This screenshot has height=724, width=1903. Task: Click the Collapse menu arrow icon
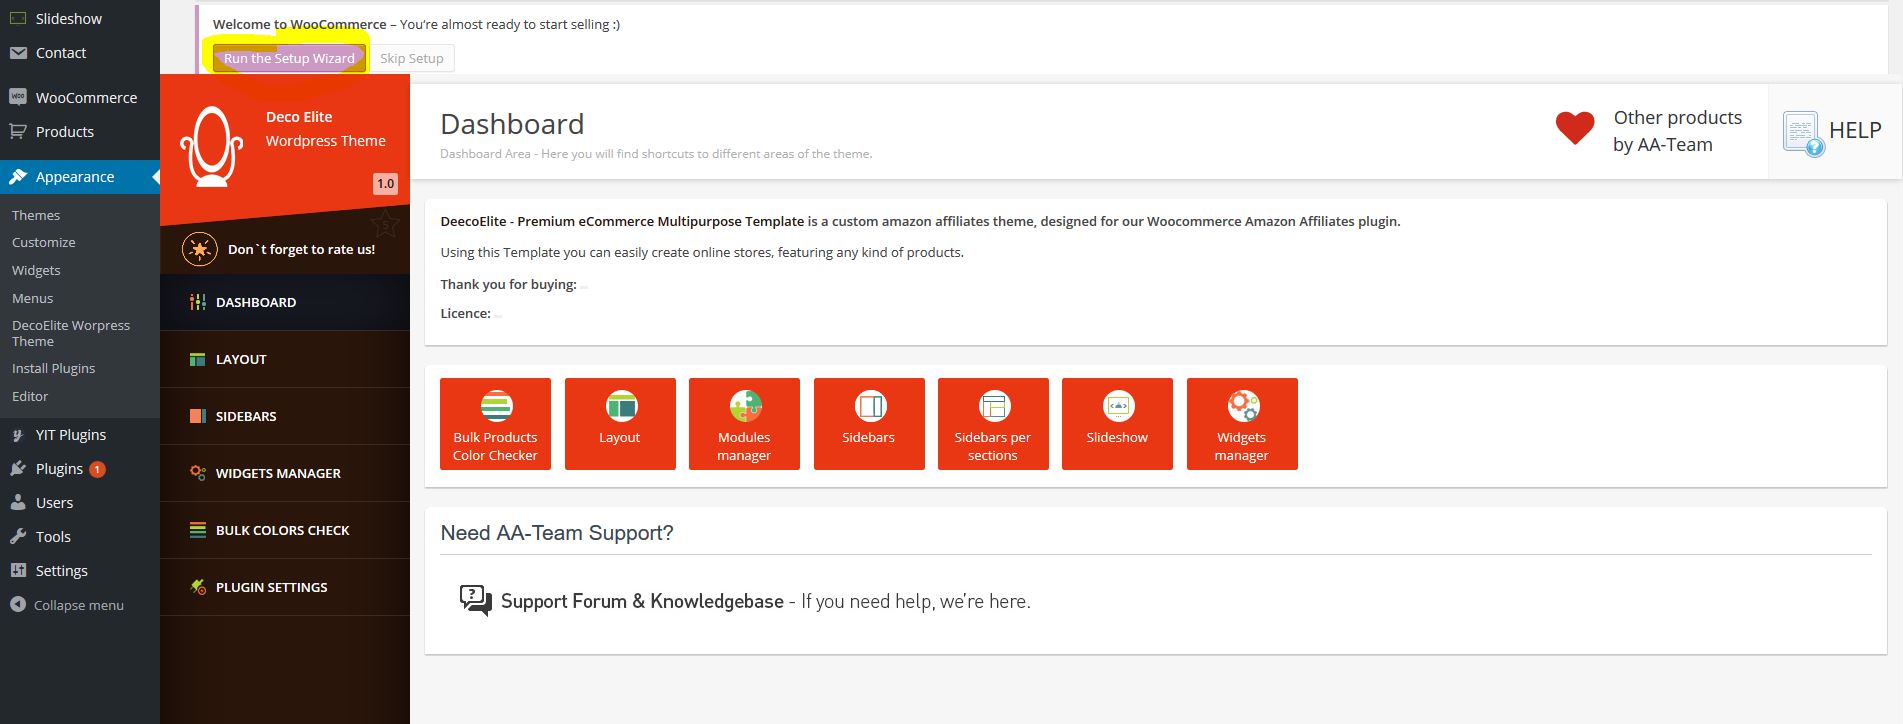pyautogui.click(x=17, y=604)
